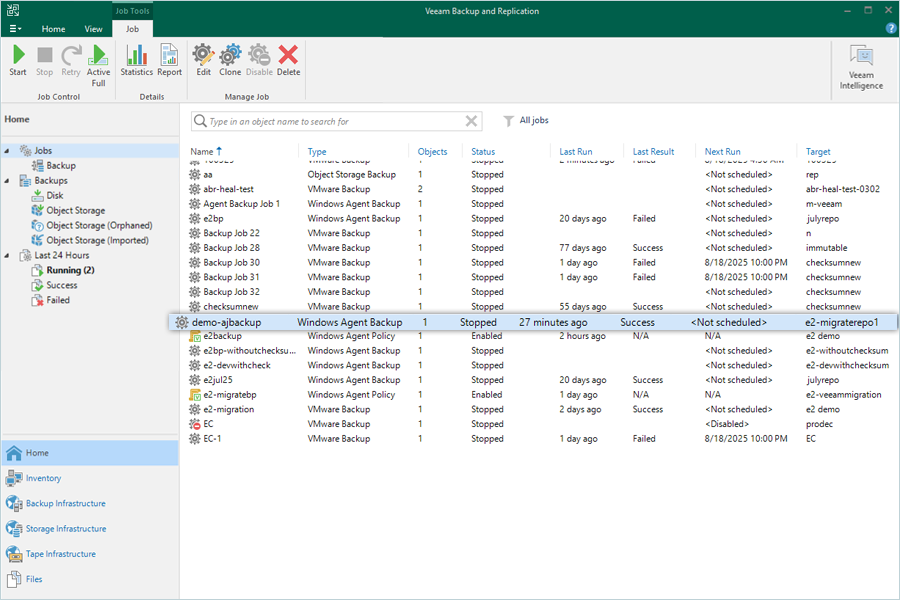
Task: Sort by the Next Run column
Action: 723,152
